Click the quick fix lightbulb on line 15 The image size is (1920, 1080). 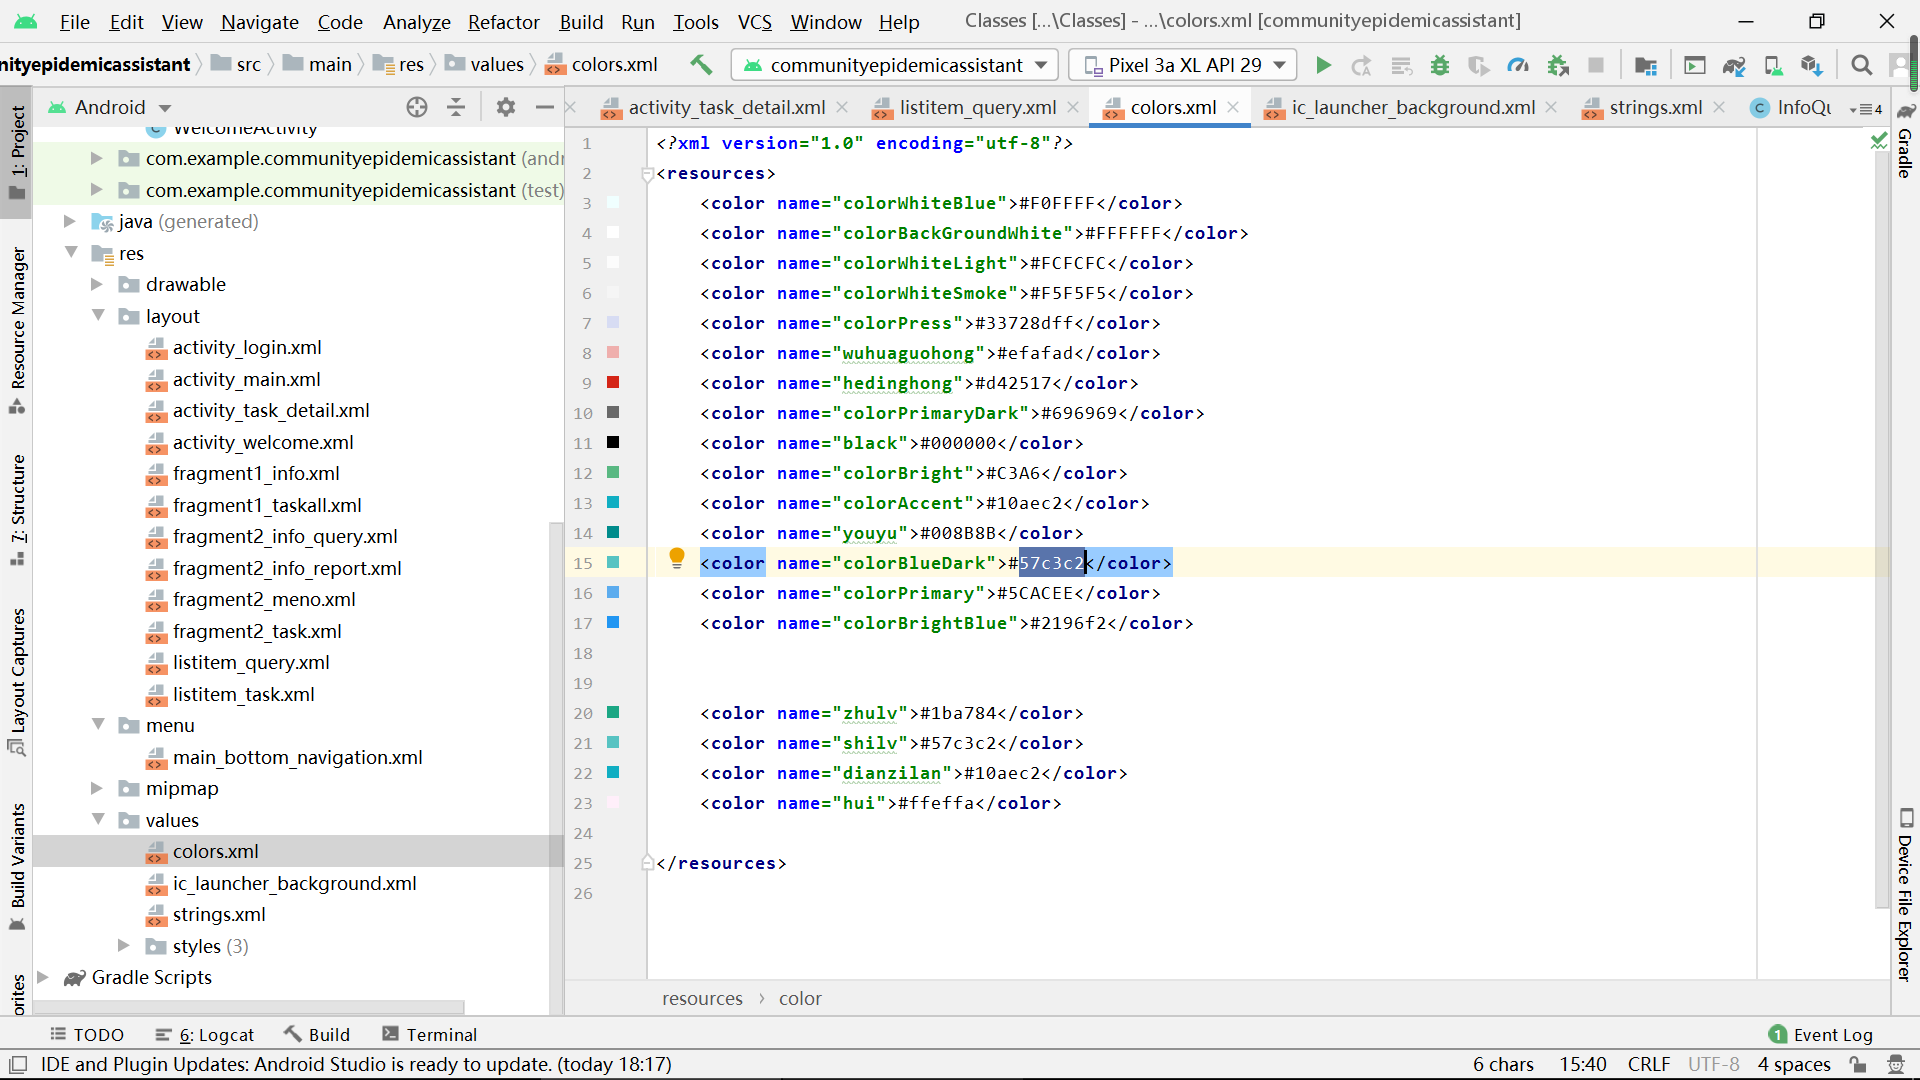coord(677,558)
